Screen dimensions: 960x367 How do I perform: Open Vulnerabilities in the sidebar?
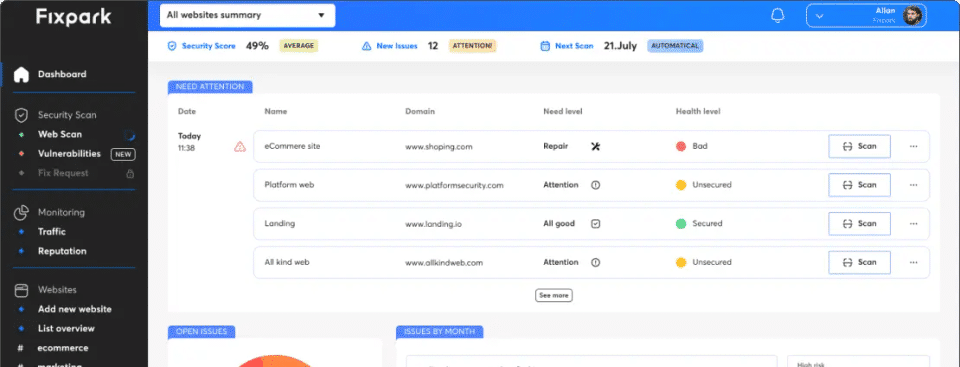pos(69,154)
